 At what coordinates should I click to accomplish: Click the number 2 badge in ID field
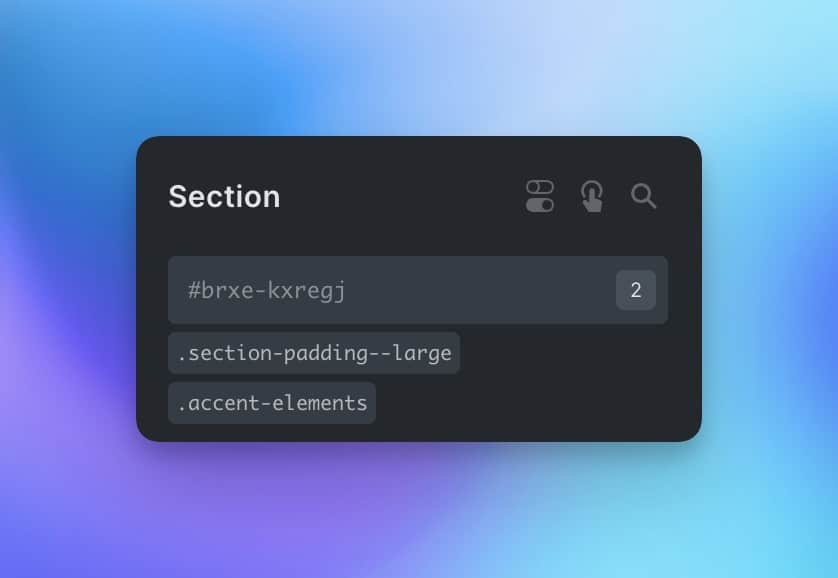(635, 290)
